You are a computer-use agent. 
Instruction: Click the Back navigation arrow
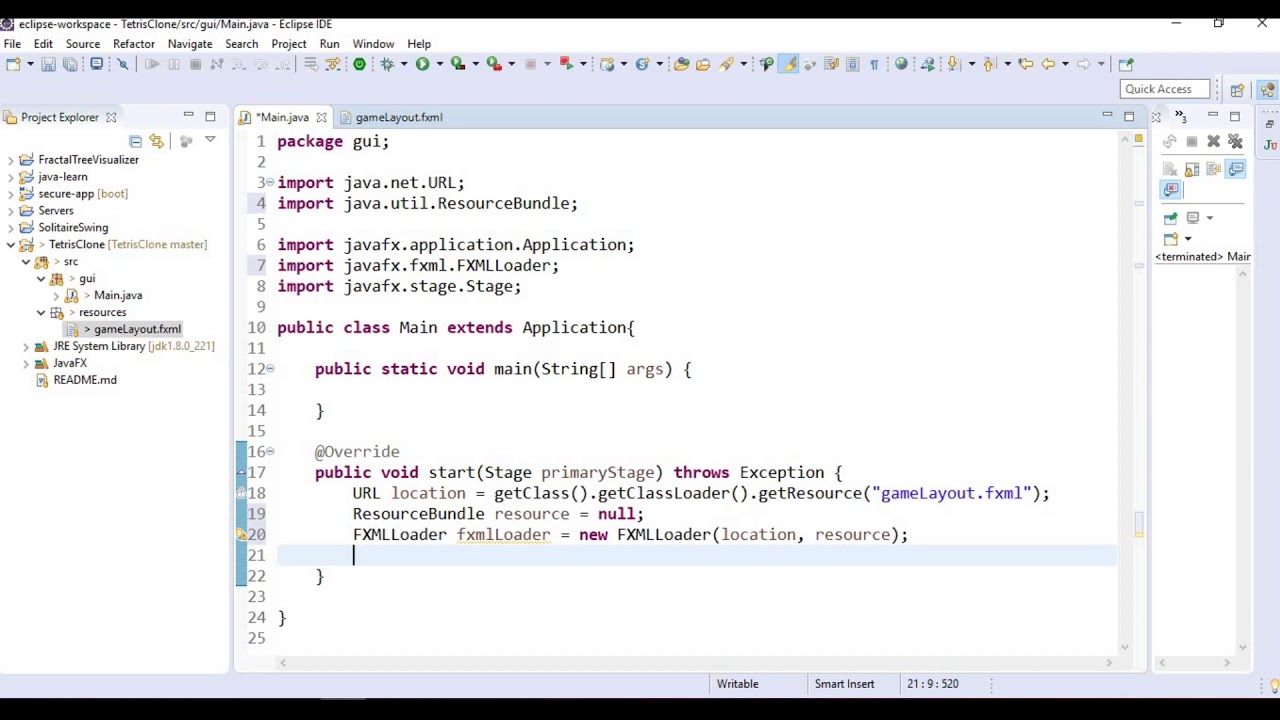[1047, 64]
